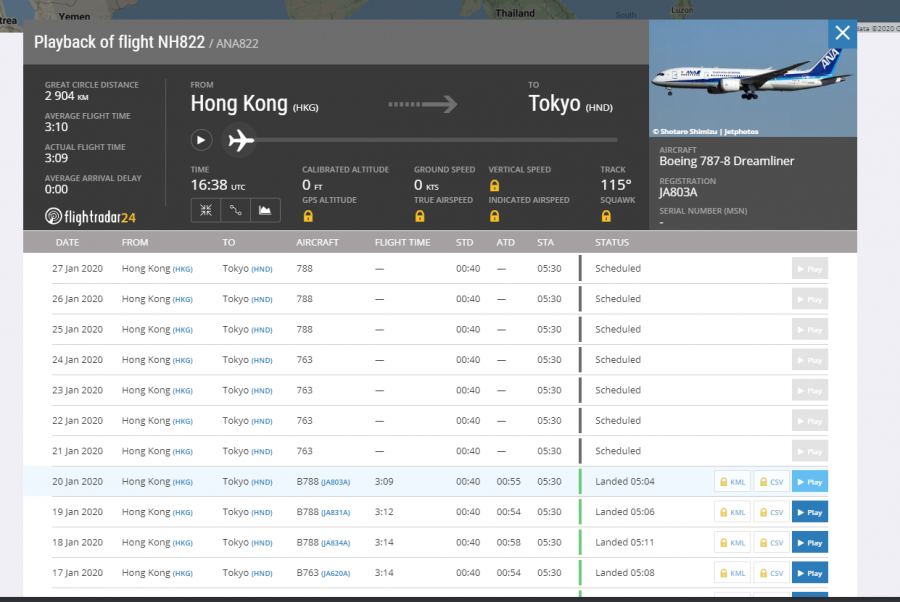Click the Flightradar24 logo

click(90, 216)
